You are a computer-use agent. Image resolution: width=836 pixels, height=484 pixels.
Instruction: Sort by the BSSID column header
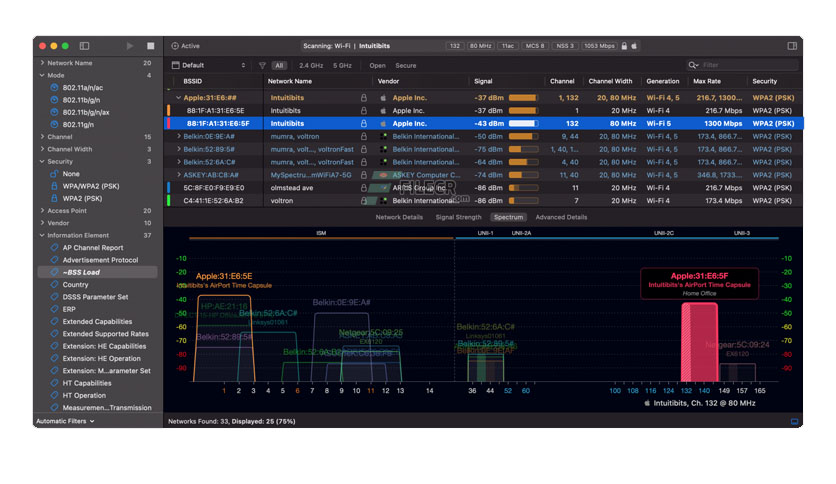[x=192, y=81]
